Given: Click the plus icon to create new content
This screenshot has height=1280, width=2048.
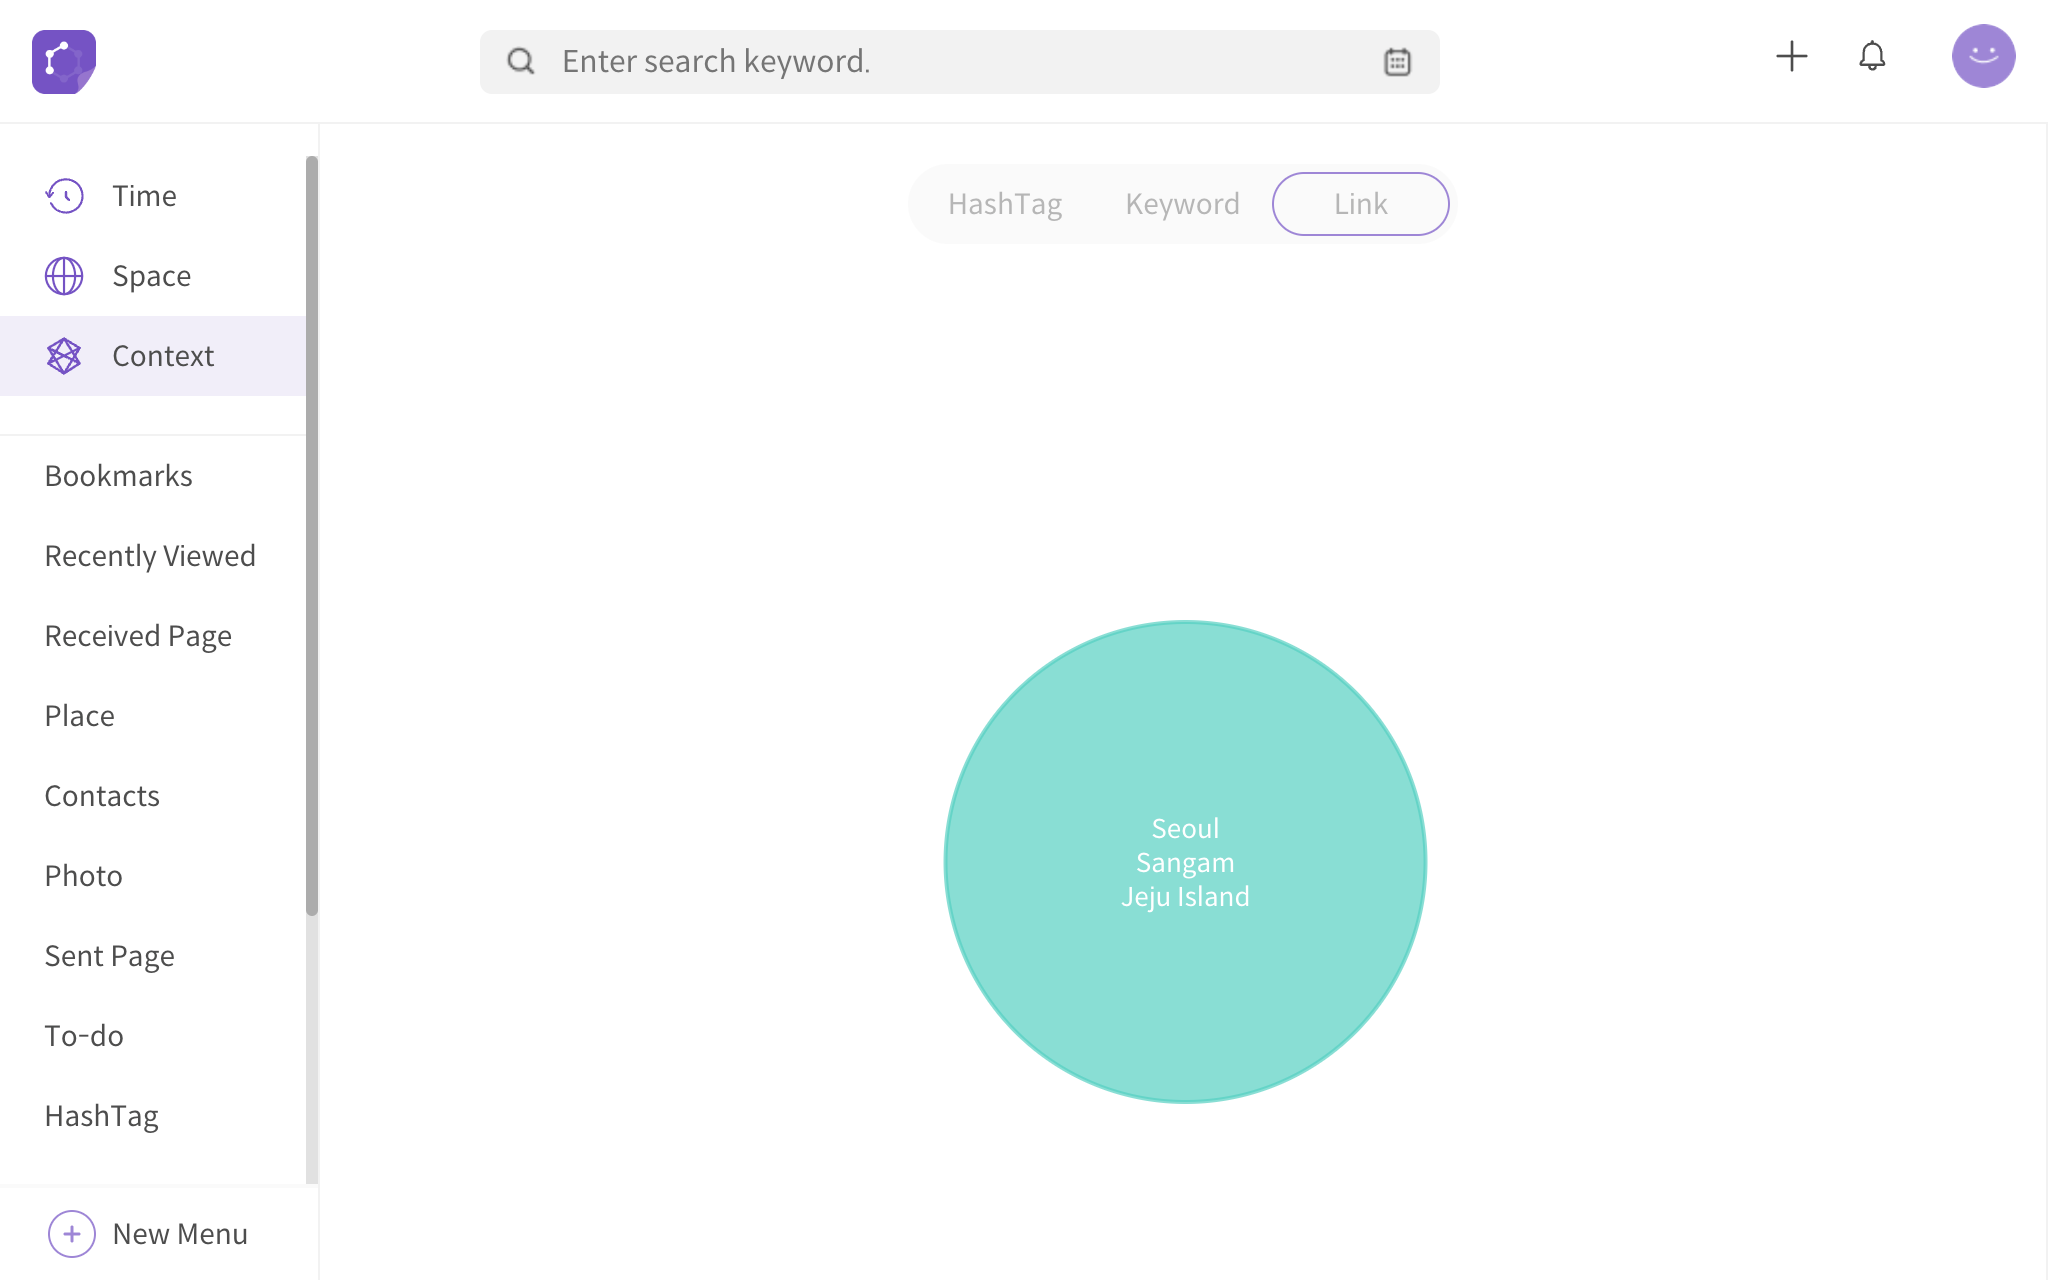Looking at the screenshot, I should click(x=1792, y=57).
